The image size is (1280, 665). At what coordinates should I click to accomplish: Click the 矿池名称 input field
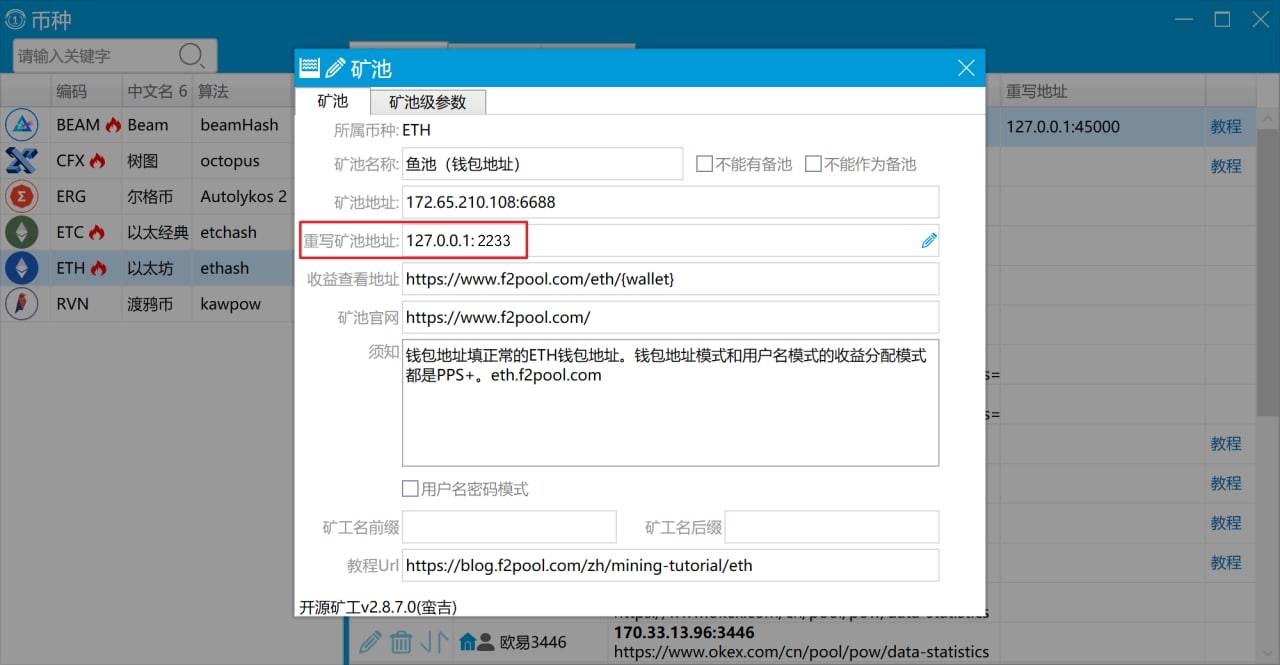point(542,164)
